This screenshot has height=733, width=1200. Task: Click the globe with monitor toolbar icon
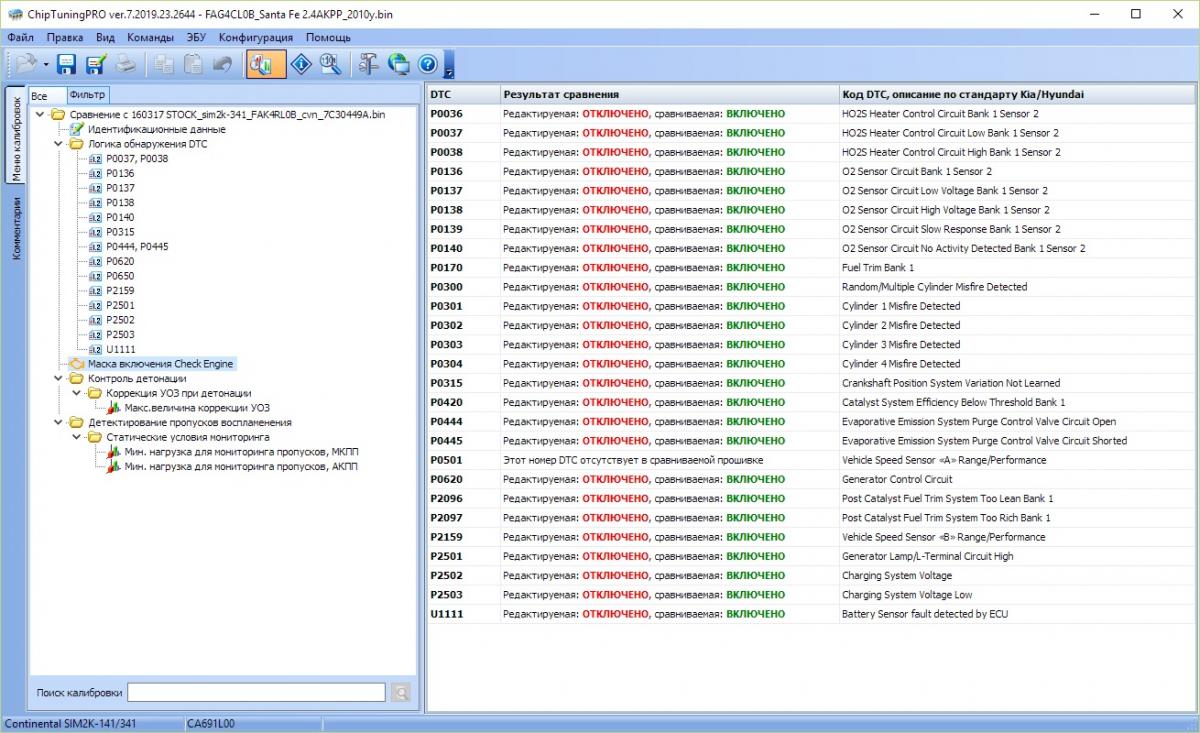(x=399, y=64)
